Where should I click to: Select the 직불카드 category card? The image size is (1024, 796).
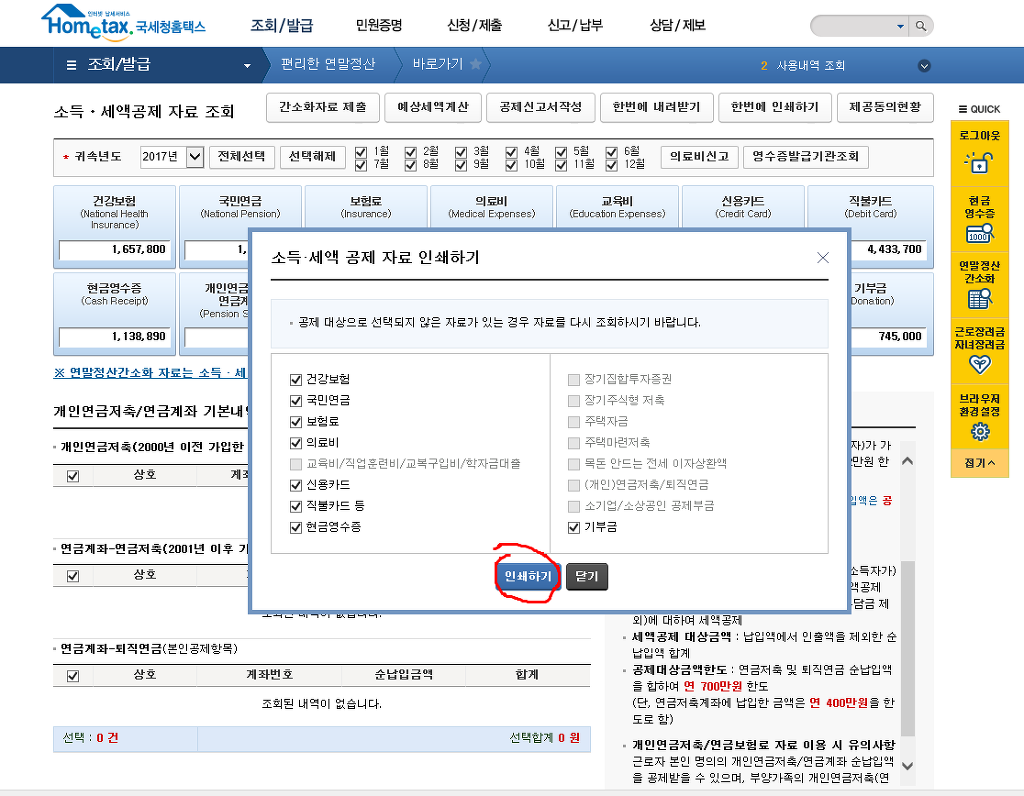(x=871, y=227)
